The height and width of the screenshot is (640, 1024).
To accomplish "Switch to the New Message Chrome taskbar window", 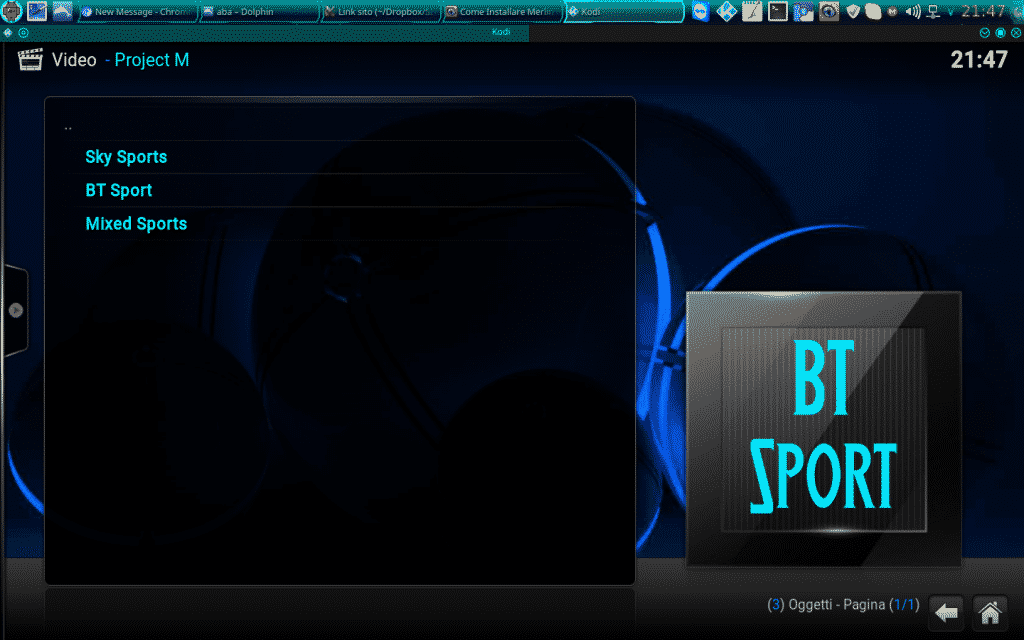I will click(138, 12).
